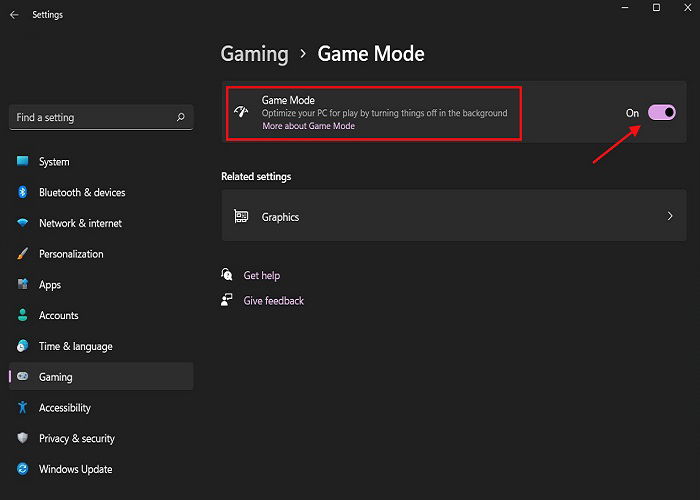700x500 pixels.
Task: Click the search magnifier icon
Action: point(180,117)
